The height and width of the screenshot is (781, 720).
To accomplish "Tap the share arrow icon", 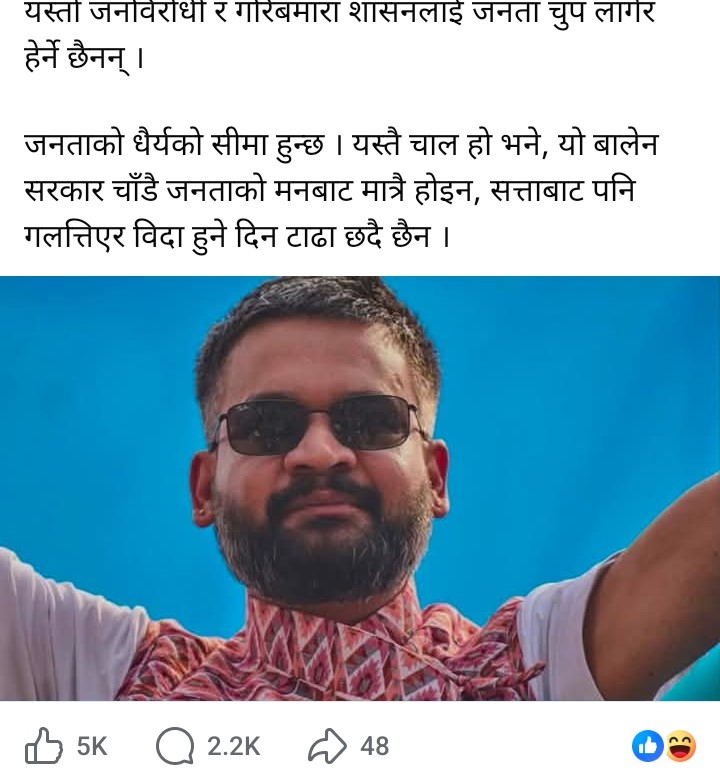I will pos(327,746).
